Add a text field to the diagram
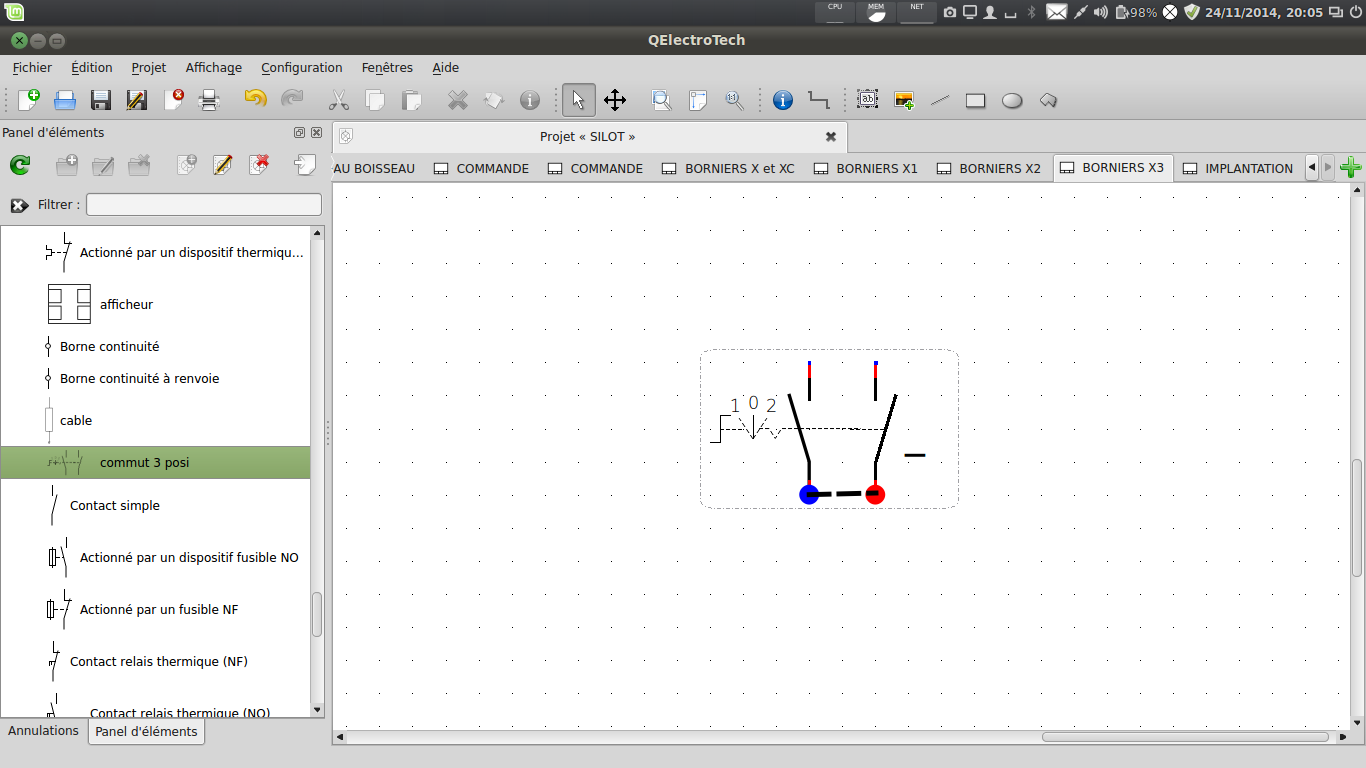 (x=867, y=100)
